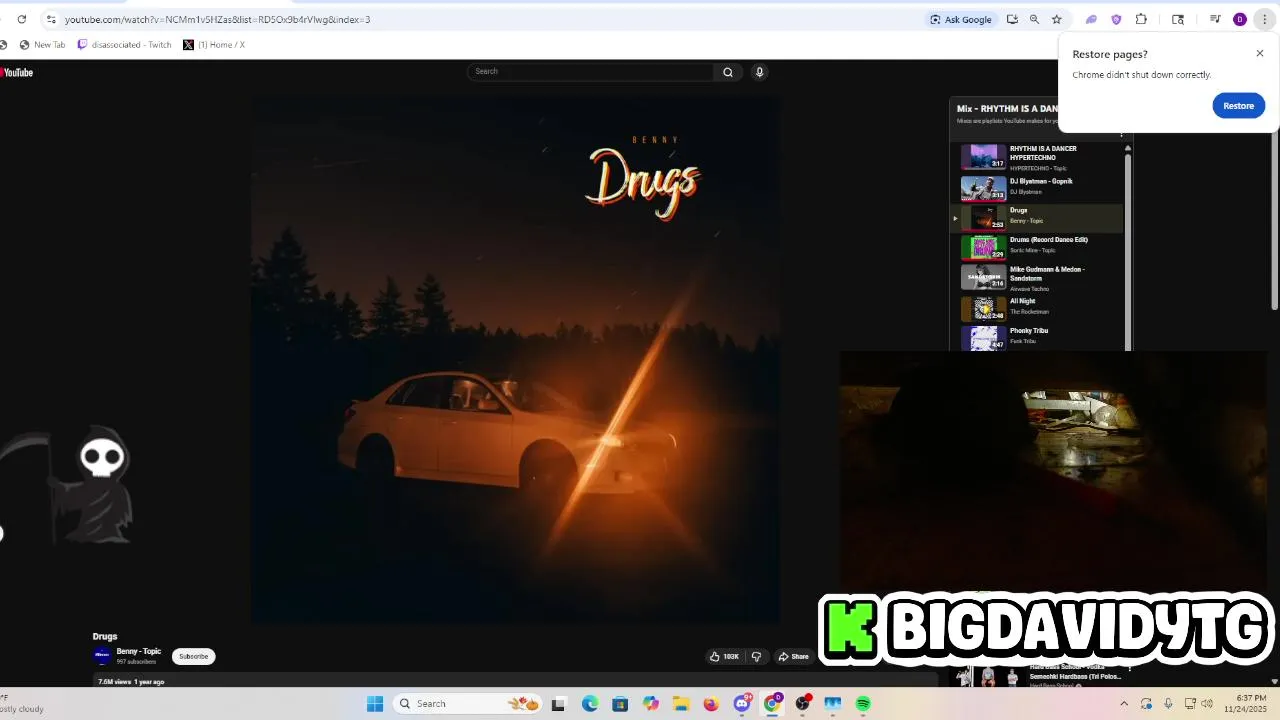This screenshot has height=720, width=1280.
Task: Play Phonky Tribu from the mix list
Action: coord(1038,337)
